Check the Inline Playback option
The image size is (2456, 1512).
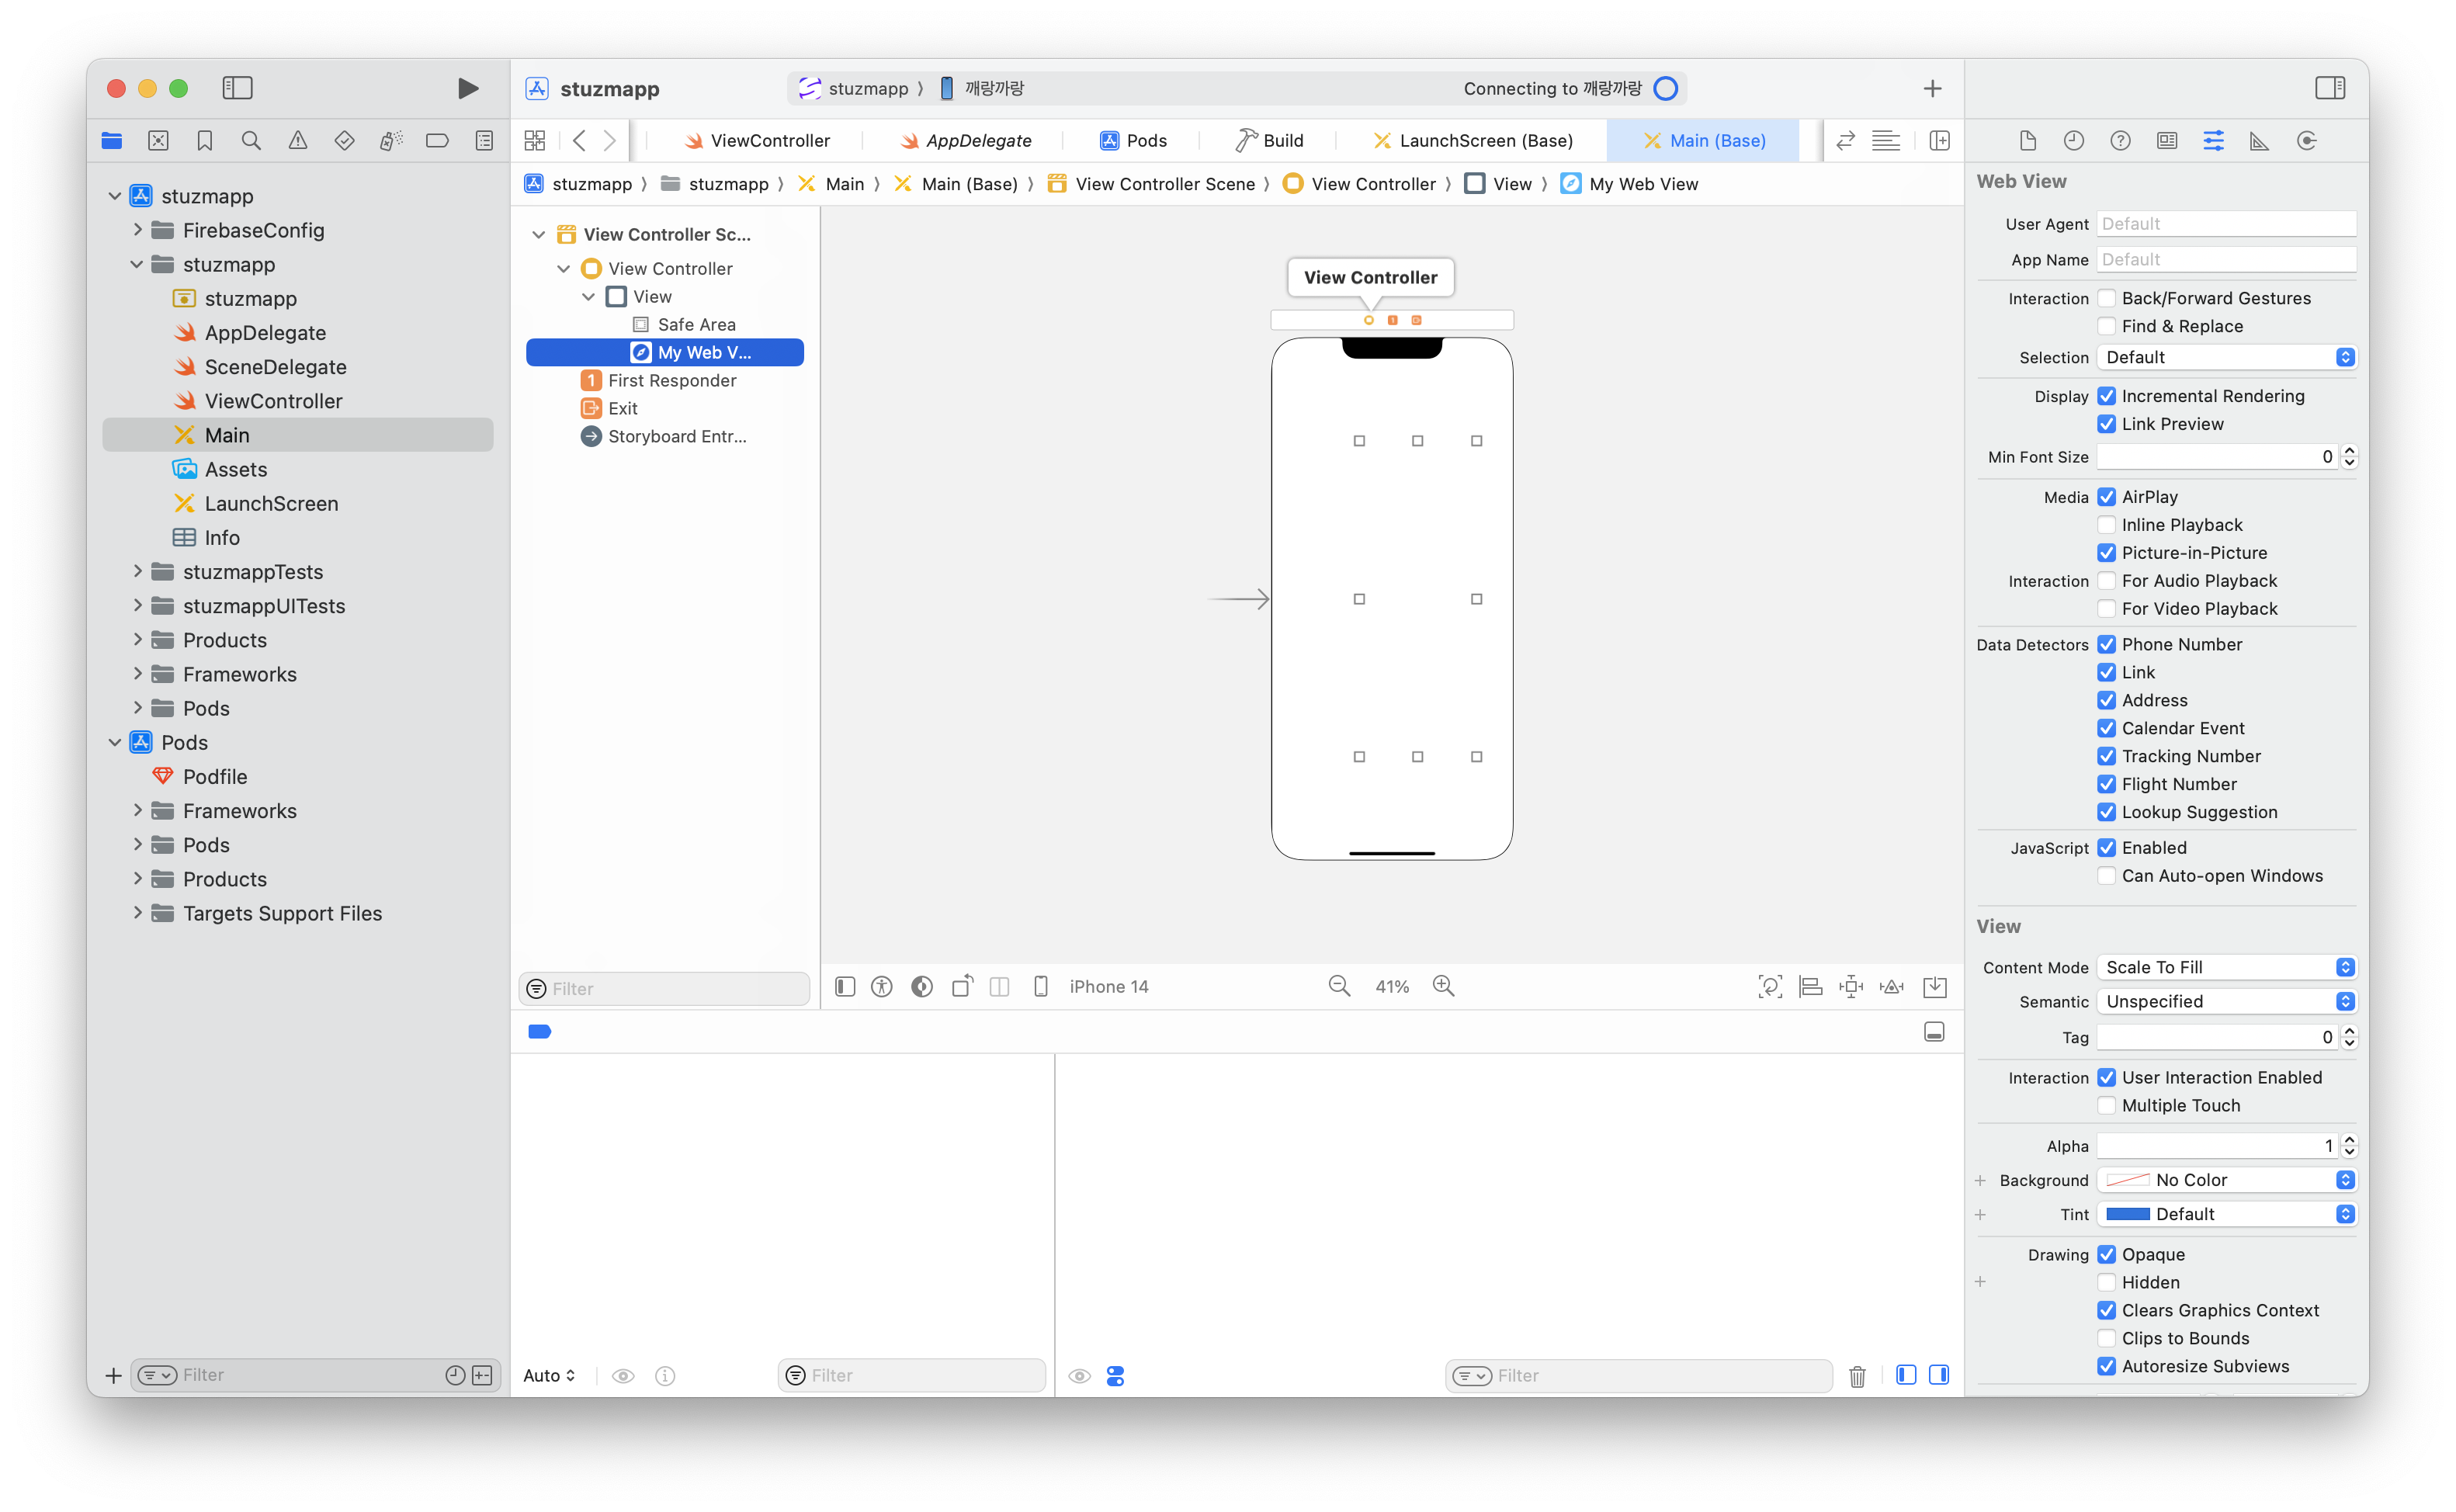point(2106,525)
